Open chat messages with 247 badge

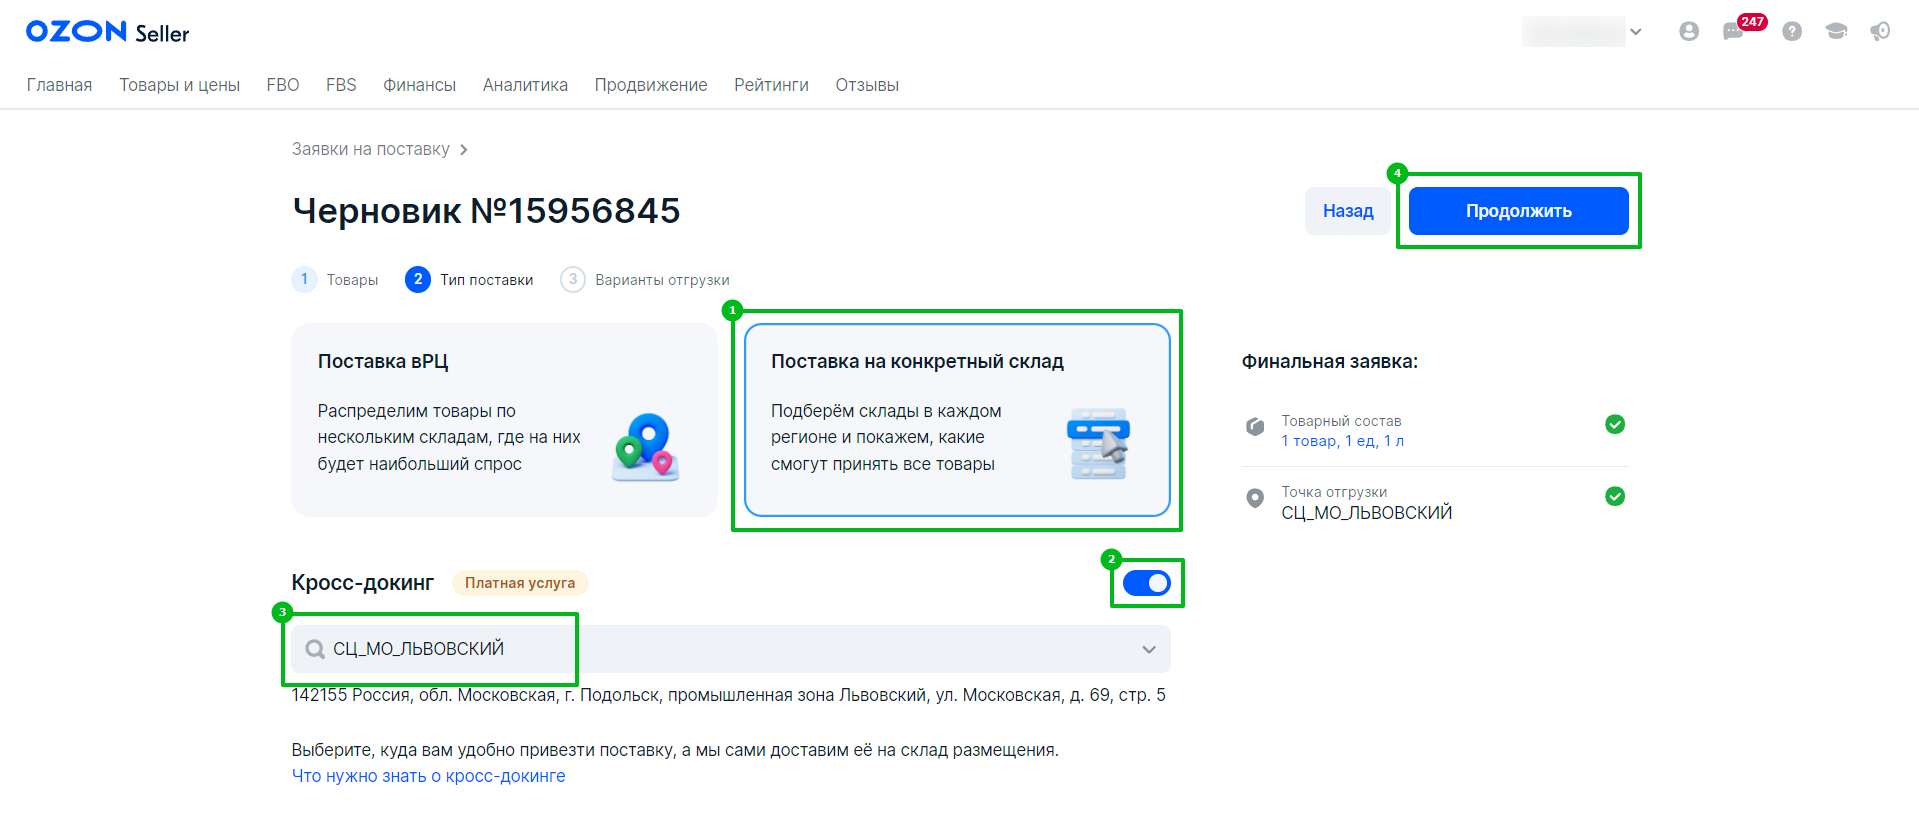pyautogui.click(x=1734, y=32)
